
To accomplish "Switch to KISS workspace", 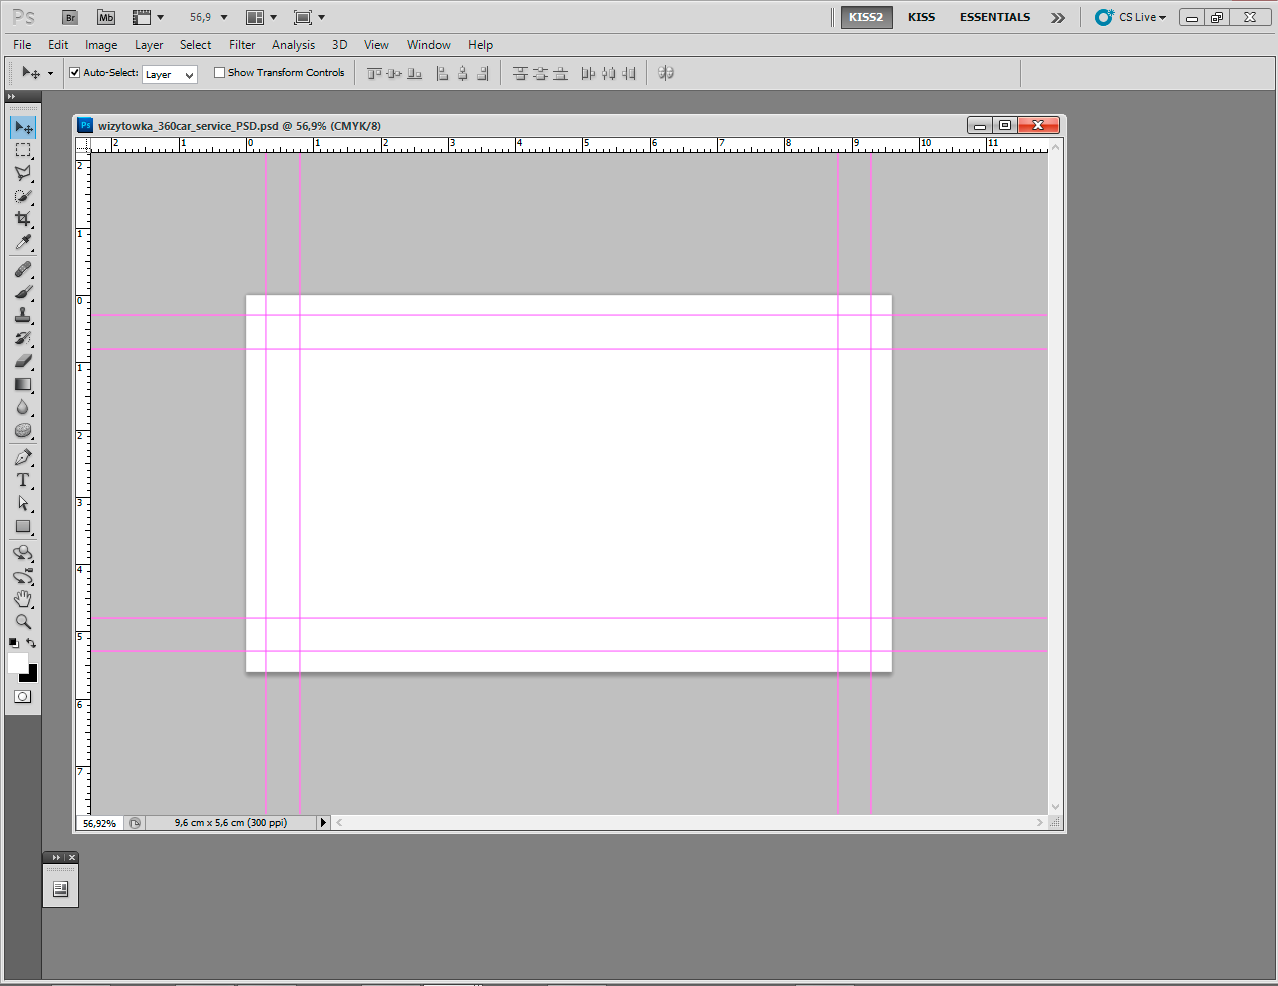I will [921, 17].
